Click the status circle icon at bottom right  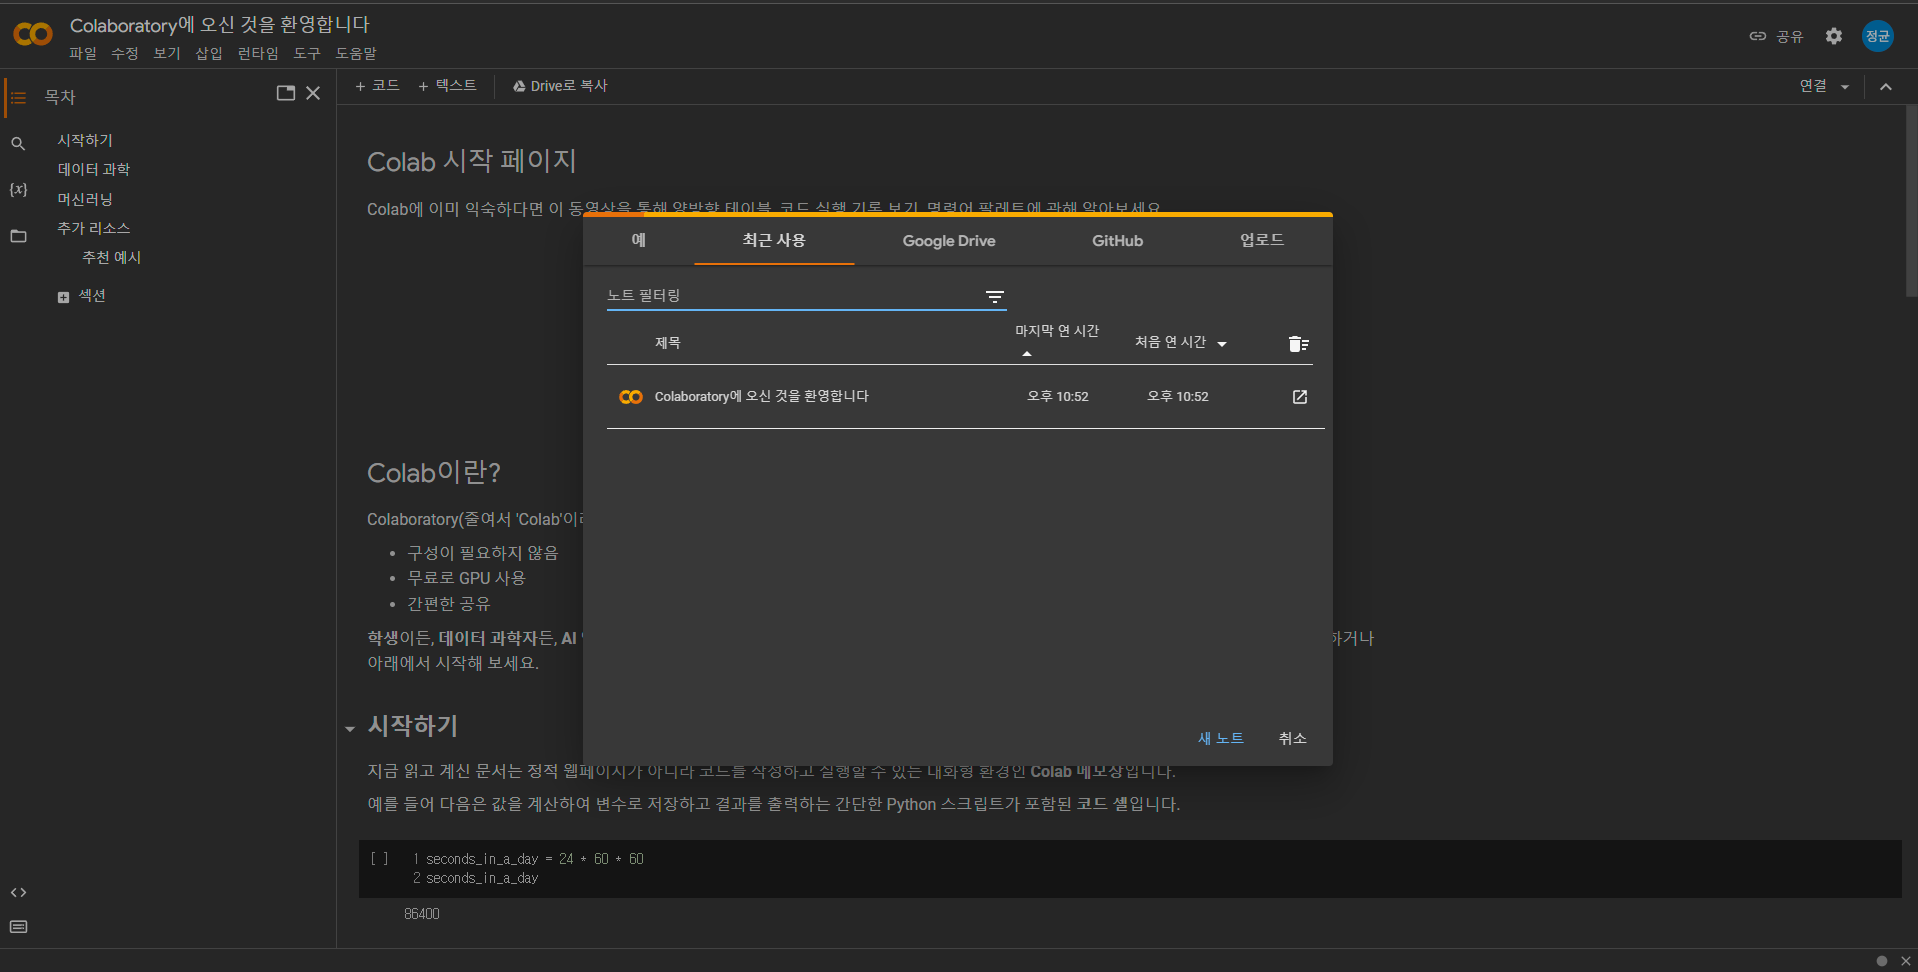tap(1881, 961)
